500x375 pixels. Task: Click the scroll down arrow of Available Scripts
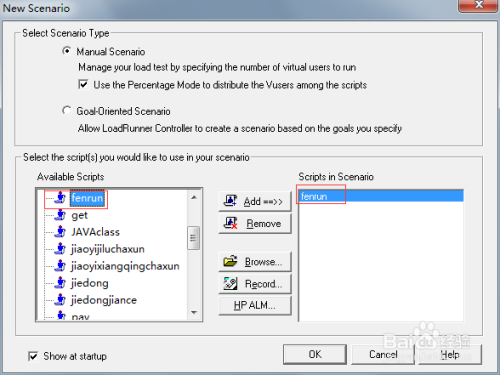point(194,312)
